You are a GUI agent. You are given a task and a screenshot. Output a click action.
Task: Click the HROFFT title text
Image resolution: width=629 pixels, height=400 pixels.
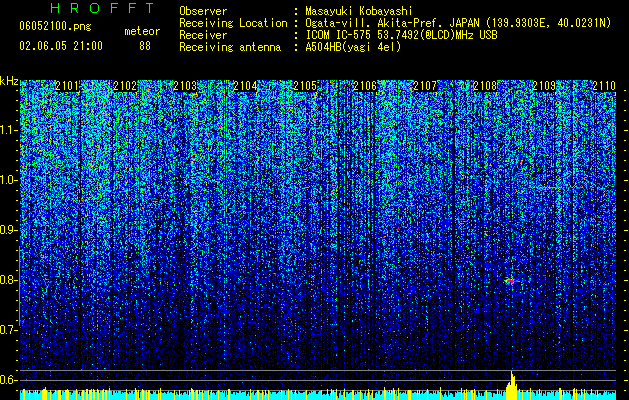pos(102,8)
